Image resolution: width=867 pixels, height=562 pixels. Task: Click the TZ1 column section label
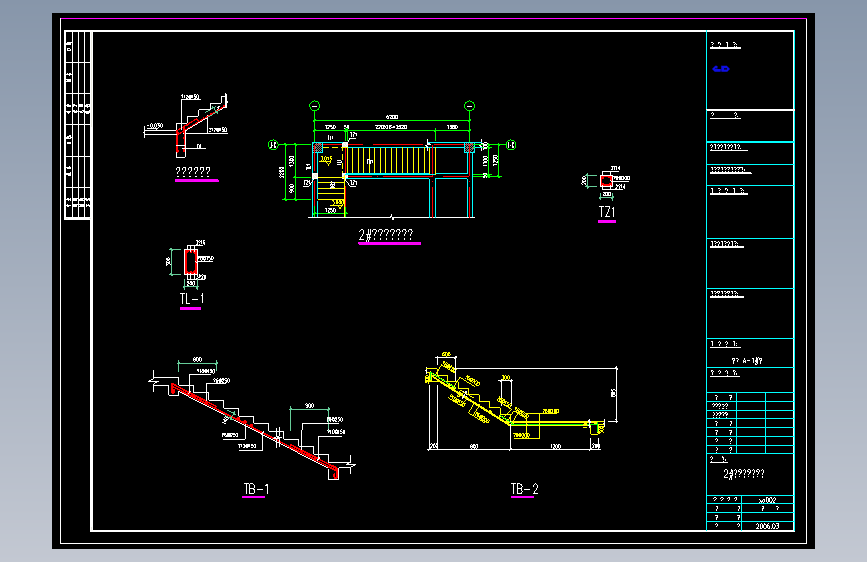point(607,212)
